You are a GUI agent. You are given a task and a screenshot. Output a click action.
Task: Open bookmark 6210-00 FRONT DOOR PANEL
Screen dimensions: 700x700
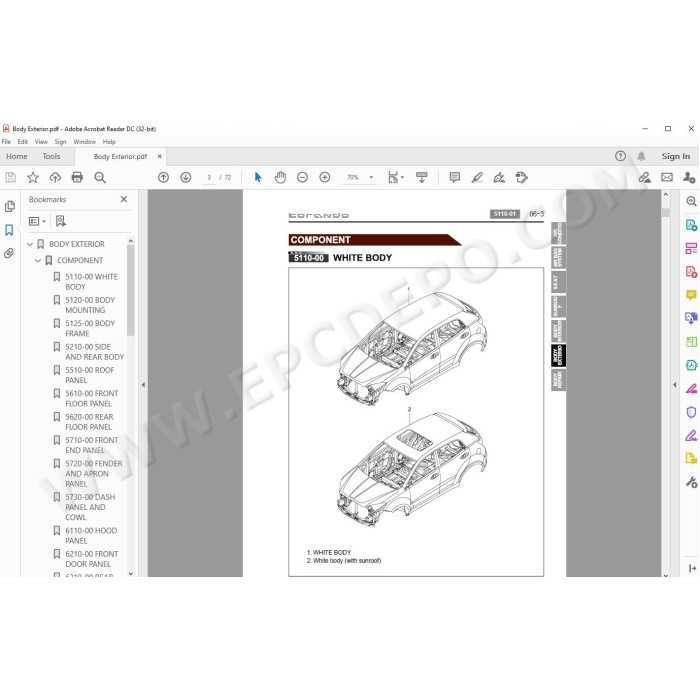tap(92, 559)
